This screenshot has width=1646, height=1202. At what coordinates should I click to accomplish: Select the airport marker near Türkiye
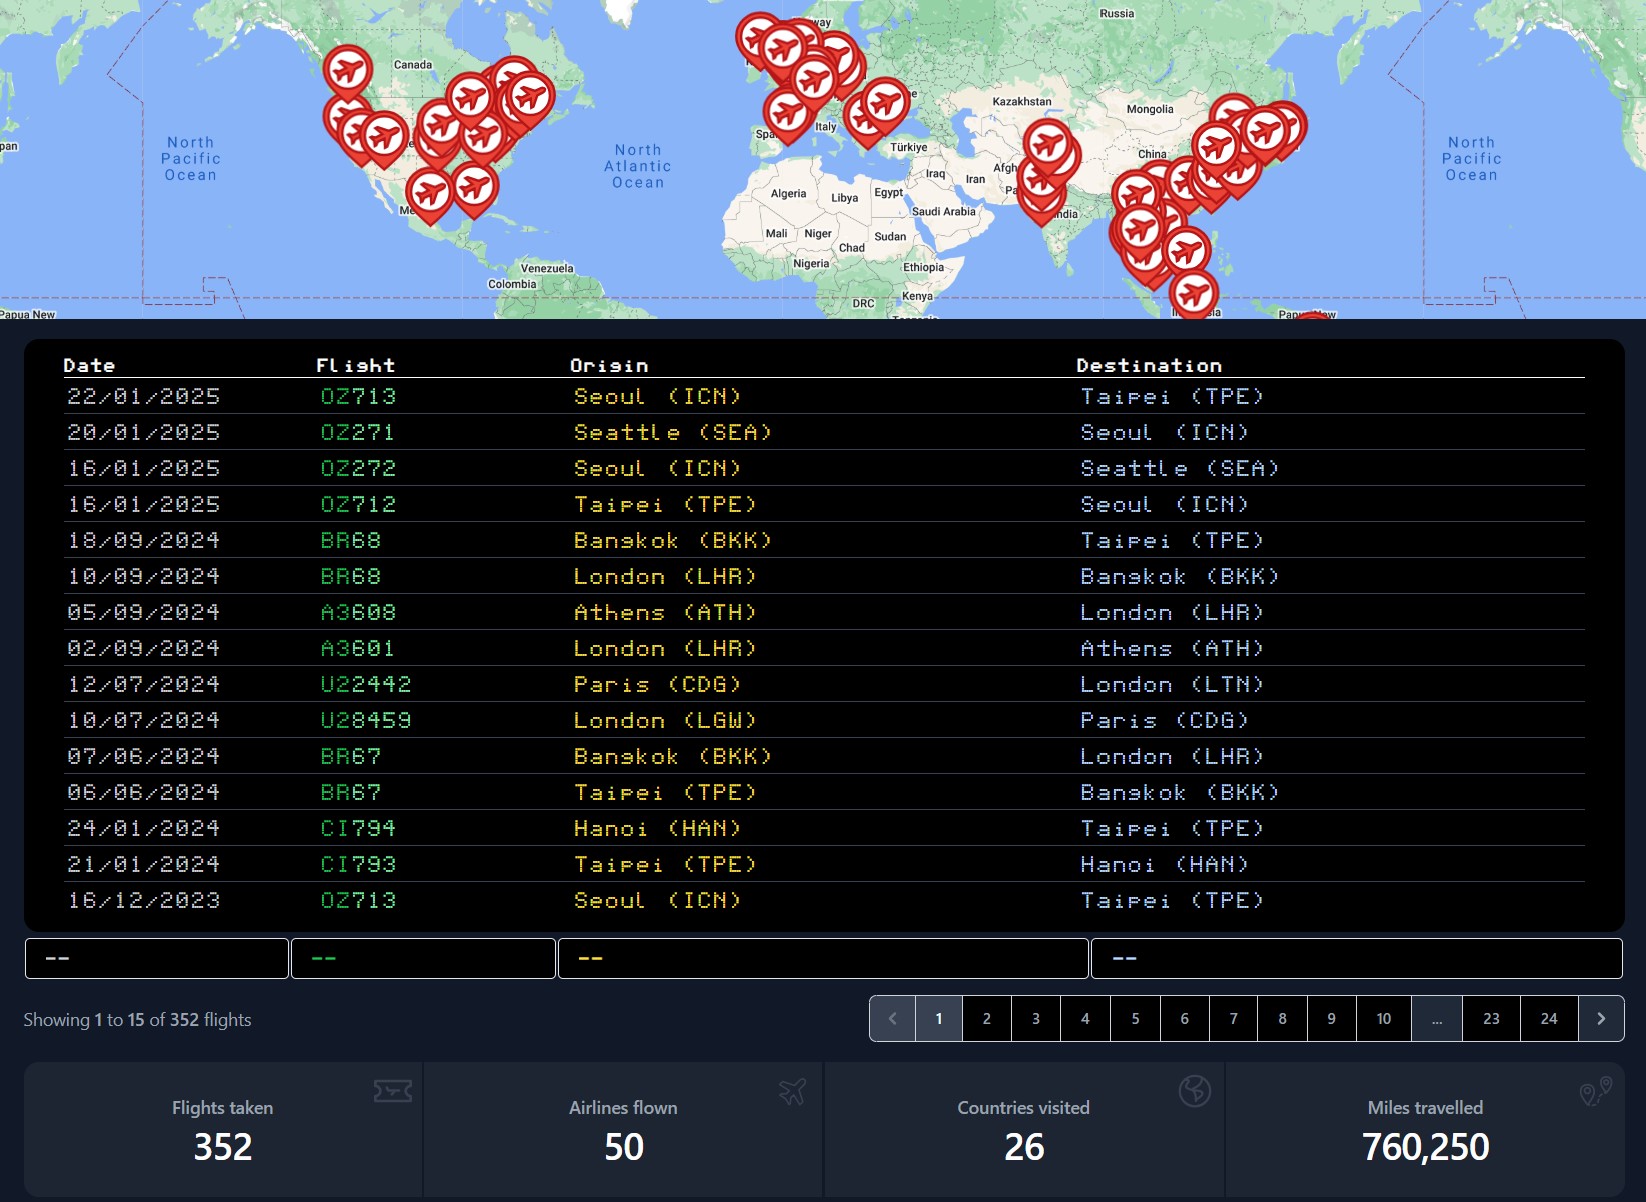pyautogui.click(x=886, y=103)
